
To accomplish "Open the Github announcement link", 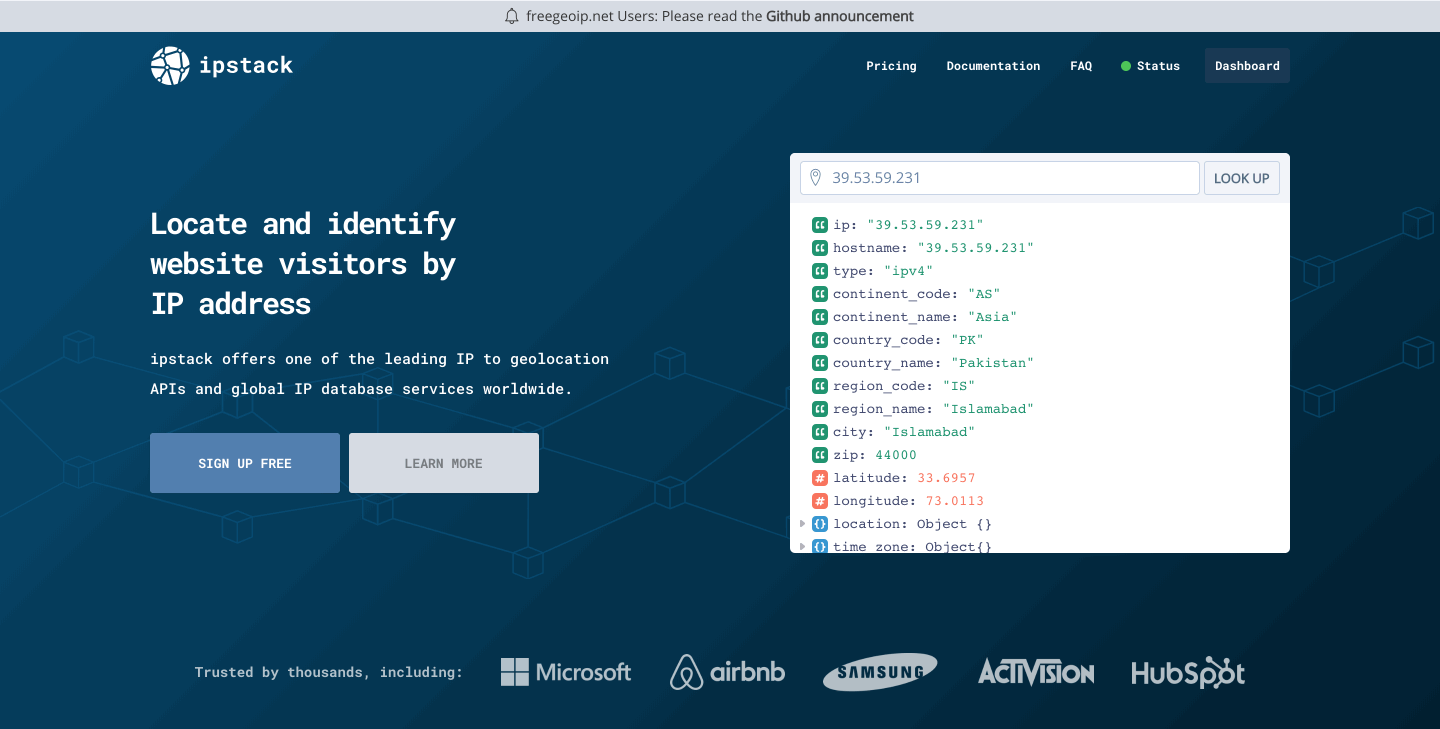I will coord(840,16).
